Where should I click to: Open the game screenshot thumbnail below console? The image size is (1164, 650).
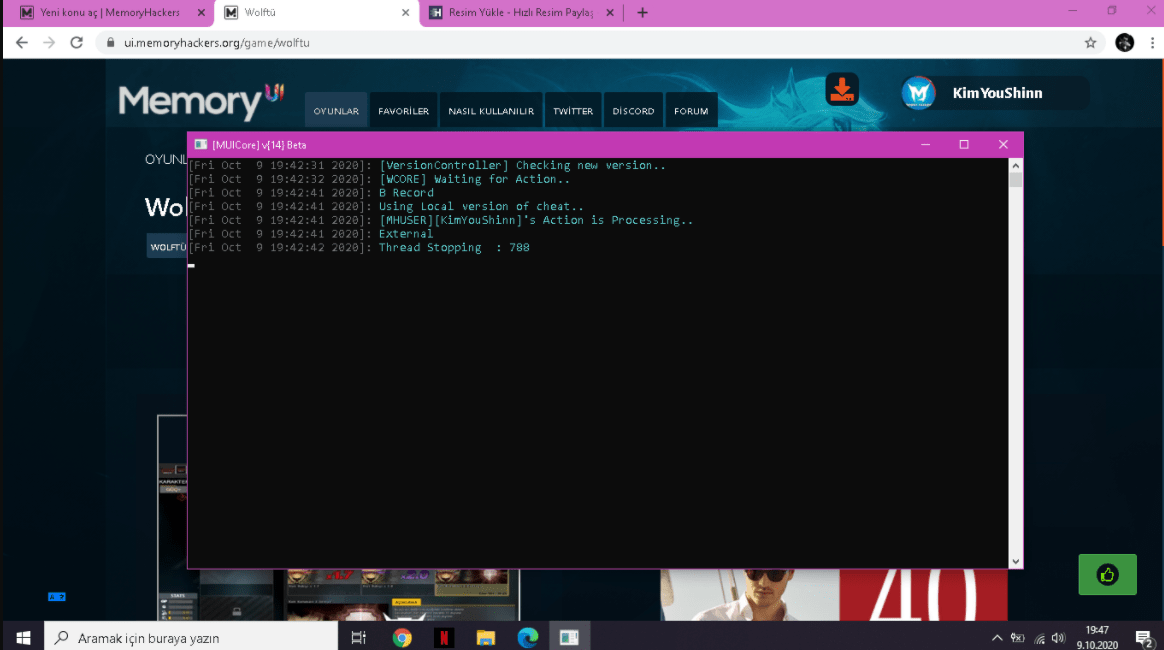[338, 594]
